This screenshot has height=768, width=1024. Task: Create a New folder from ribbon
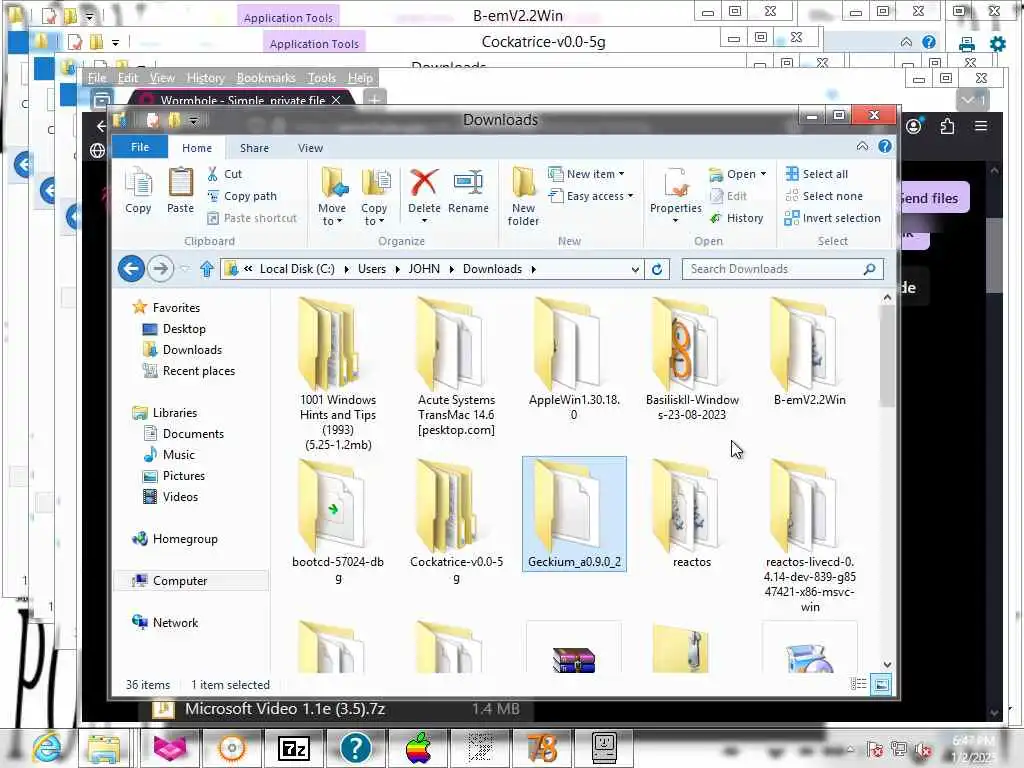[x=524, y=196]
